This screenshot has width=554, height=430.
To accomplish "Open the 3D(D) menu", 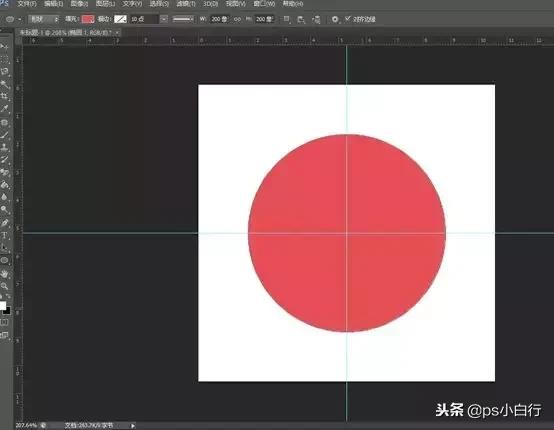I will coord(210,4).
